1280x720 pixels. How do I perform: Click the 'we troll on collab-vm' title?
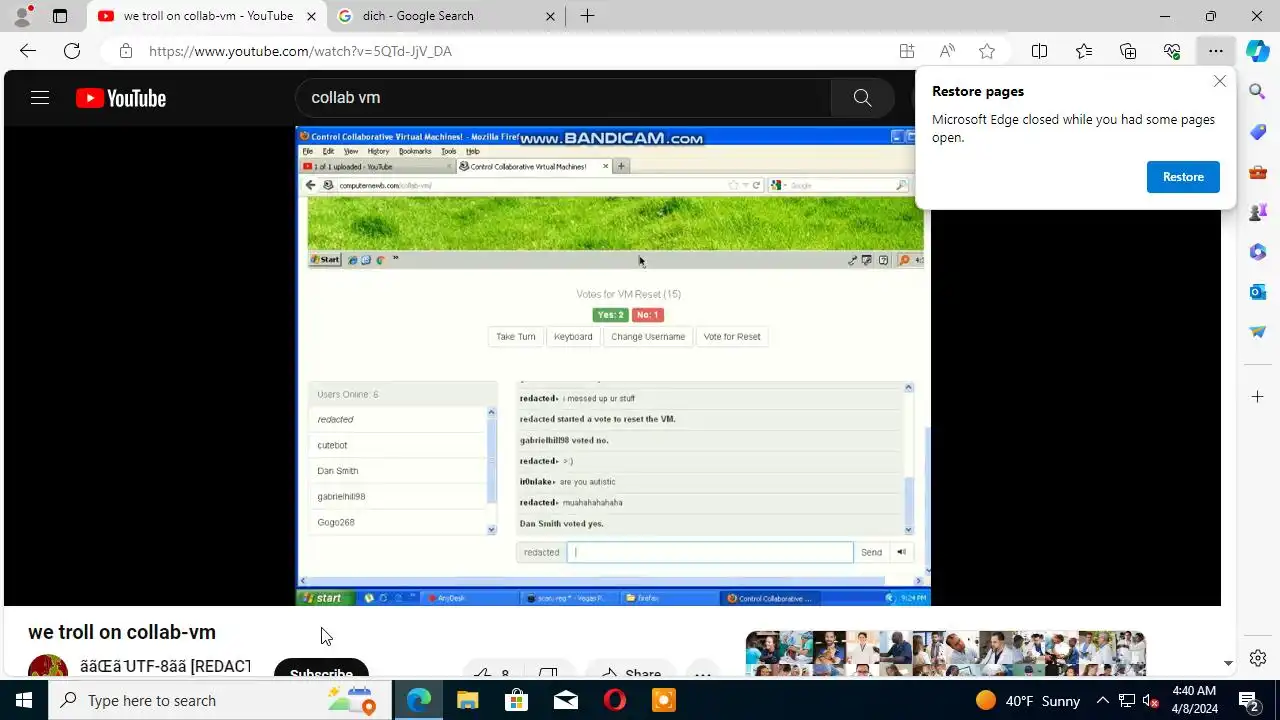[122, 632]
